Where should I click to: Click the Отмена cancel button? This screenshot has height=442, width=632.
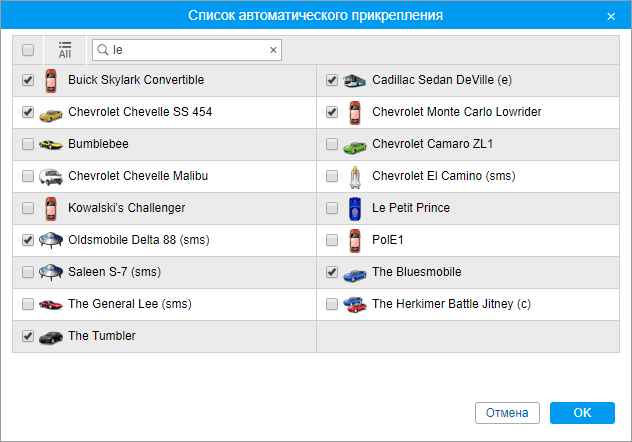coord(507,412)
